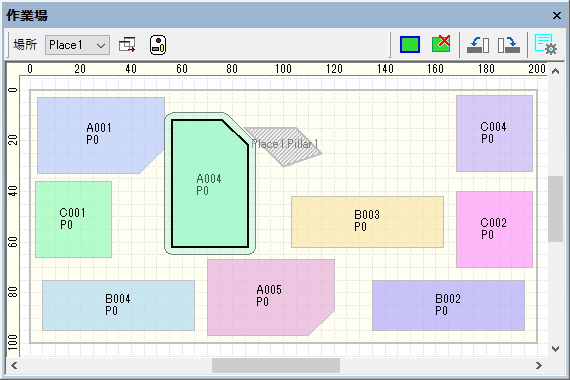Viewport: 570px width, 380px height.
Task: Click the green rectangle add-block icon
Action: pos(410,44)
